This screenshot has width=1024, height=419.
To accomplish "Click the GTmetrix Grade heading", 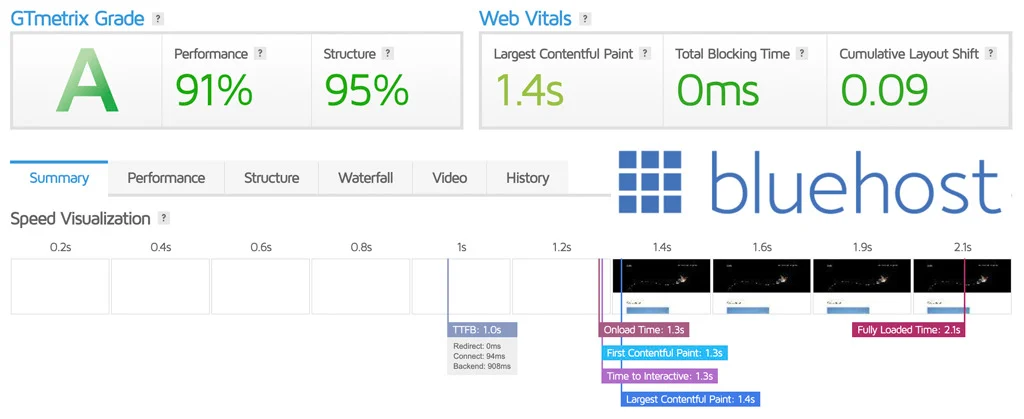I will pyautogui.click(x=77, y=18).
